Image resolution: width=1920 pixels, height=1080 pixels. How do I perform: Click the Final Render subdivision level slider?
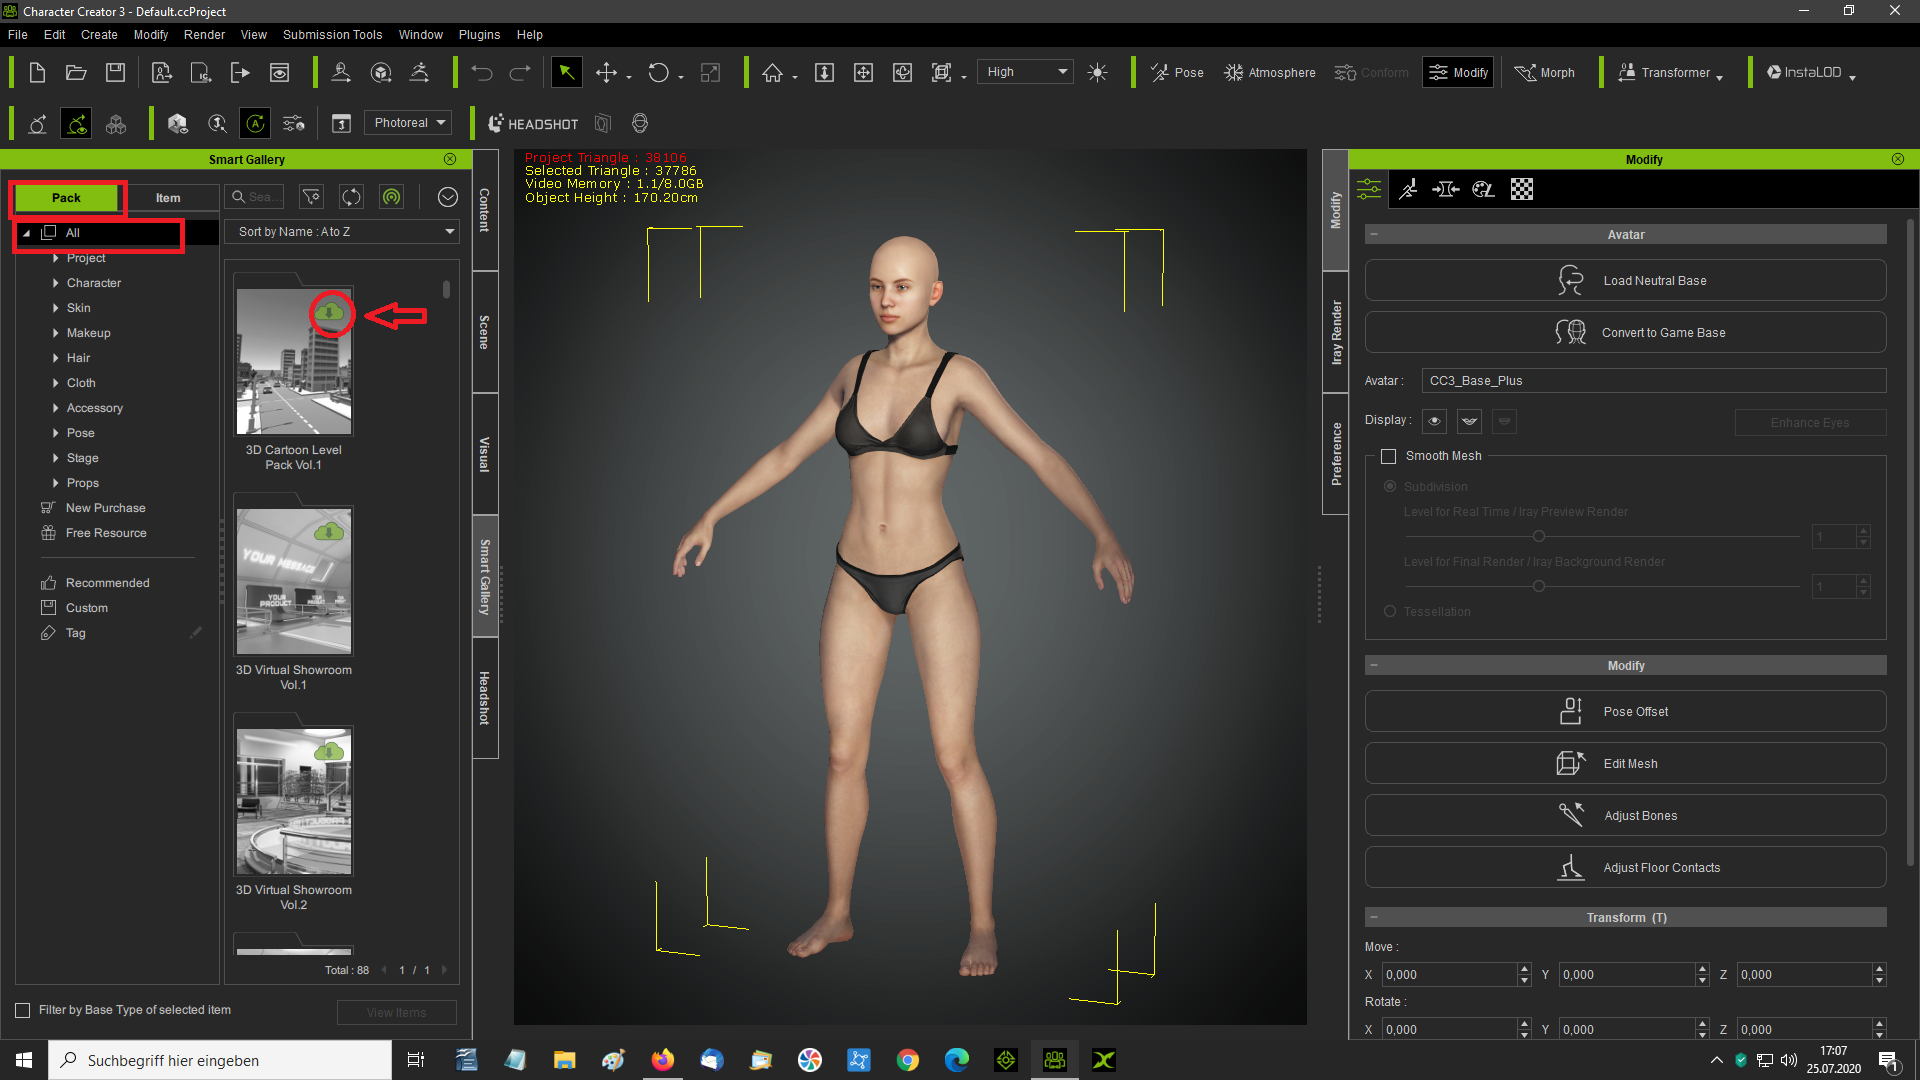coord(1601,586)
